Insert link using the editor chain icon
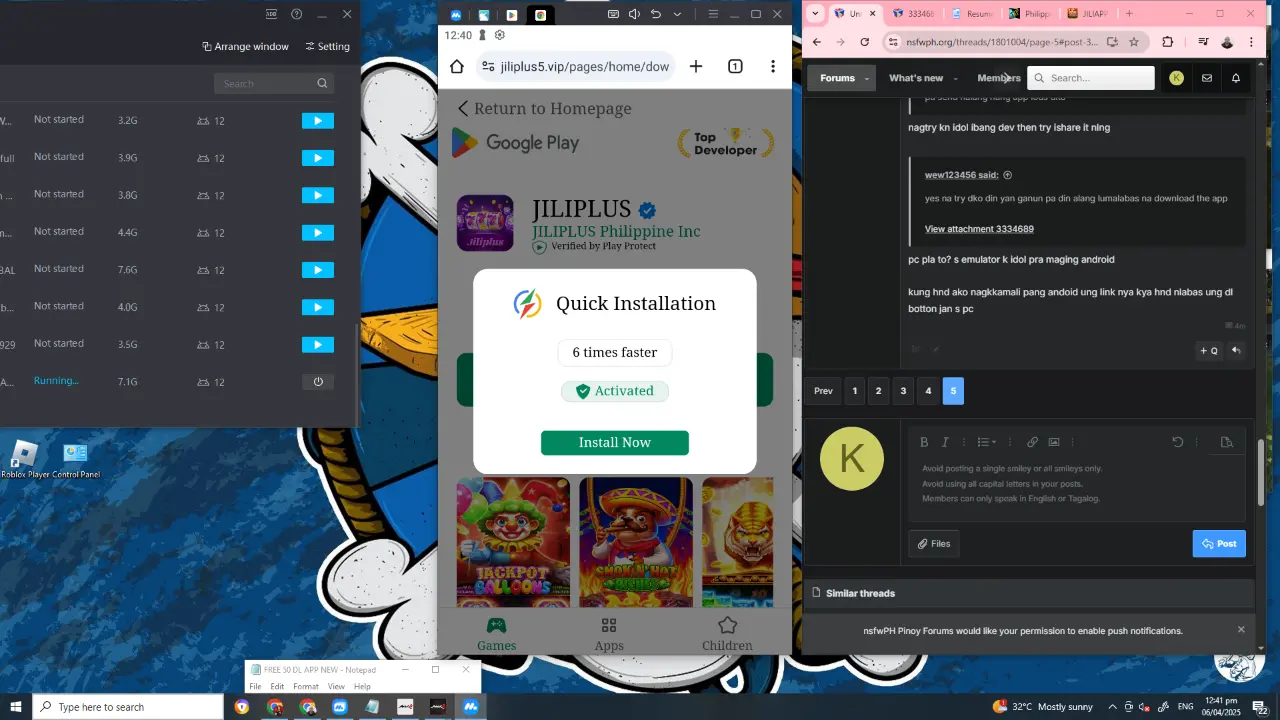 point(1032,442)
